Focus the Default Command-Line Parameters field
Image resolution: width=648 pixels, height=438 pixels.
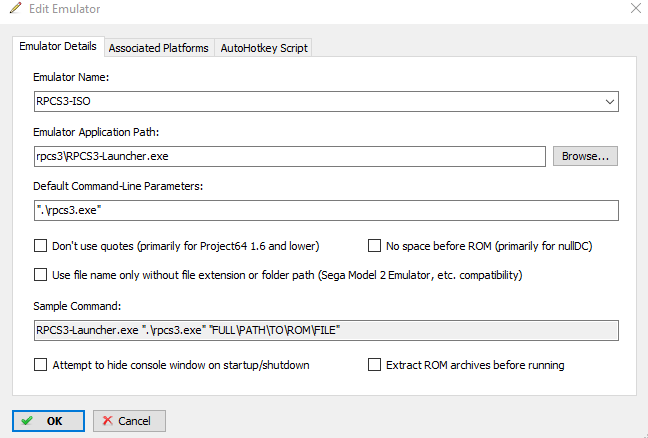(x=326, y=210)
